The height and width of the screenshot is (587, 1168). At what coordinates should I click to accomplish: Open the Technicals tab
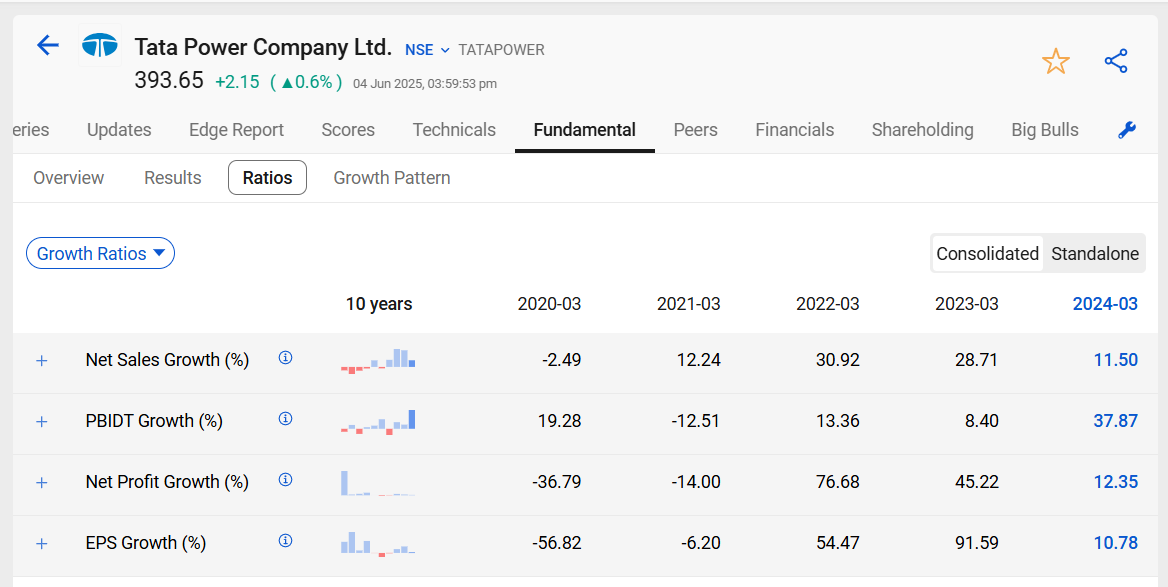pyautogui.click(x=454, y=130)
